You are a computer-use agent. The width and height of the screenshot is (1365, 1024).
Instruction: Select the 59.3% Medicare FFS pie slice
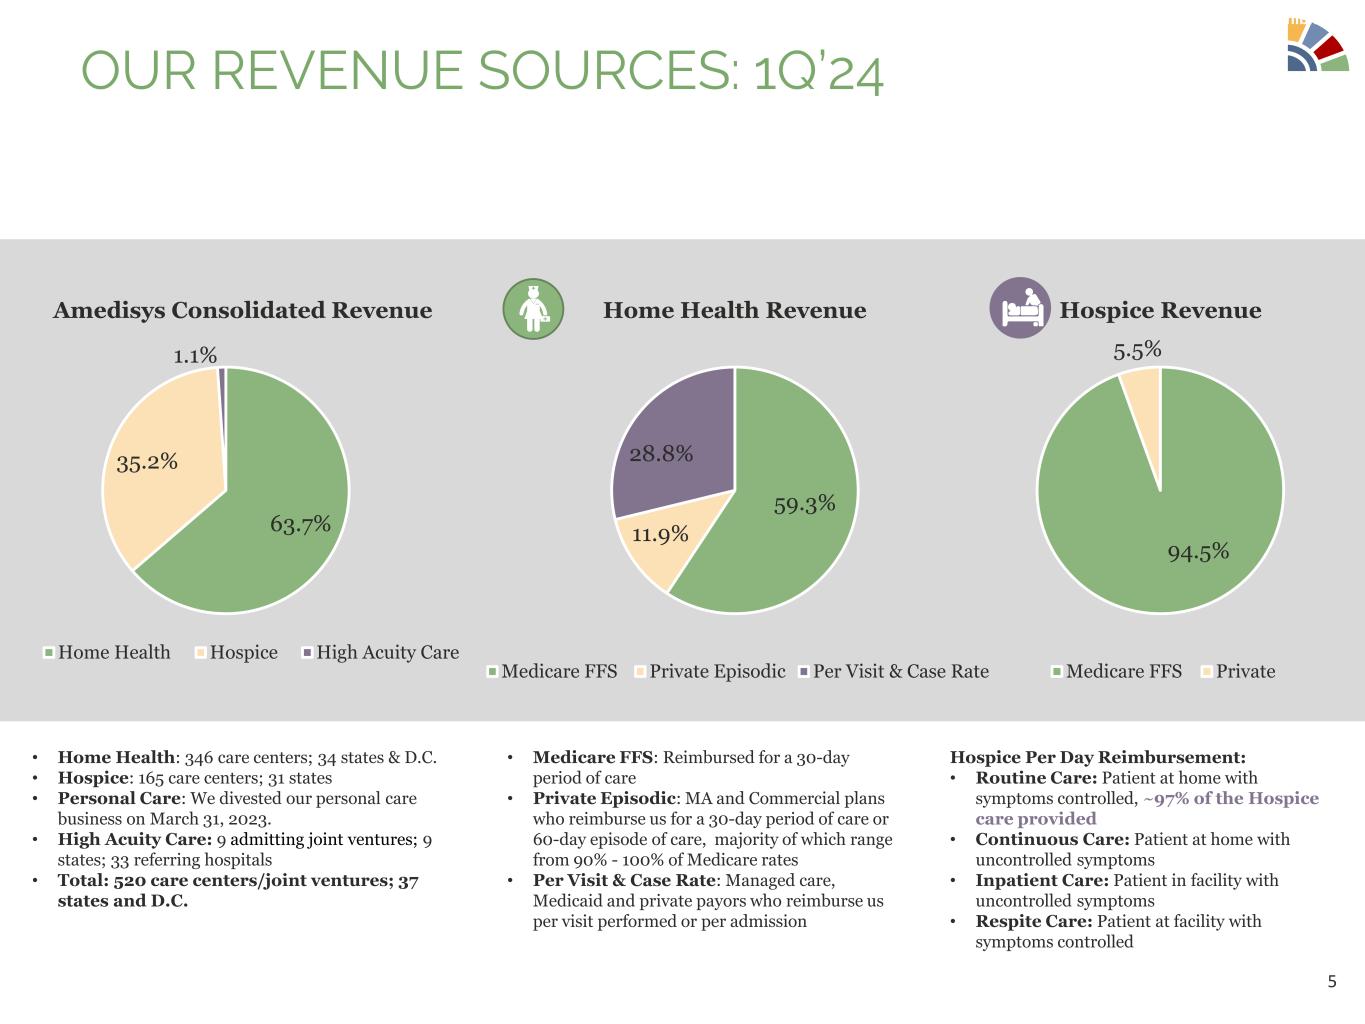click(x=790, y=510)
